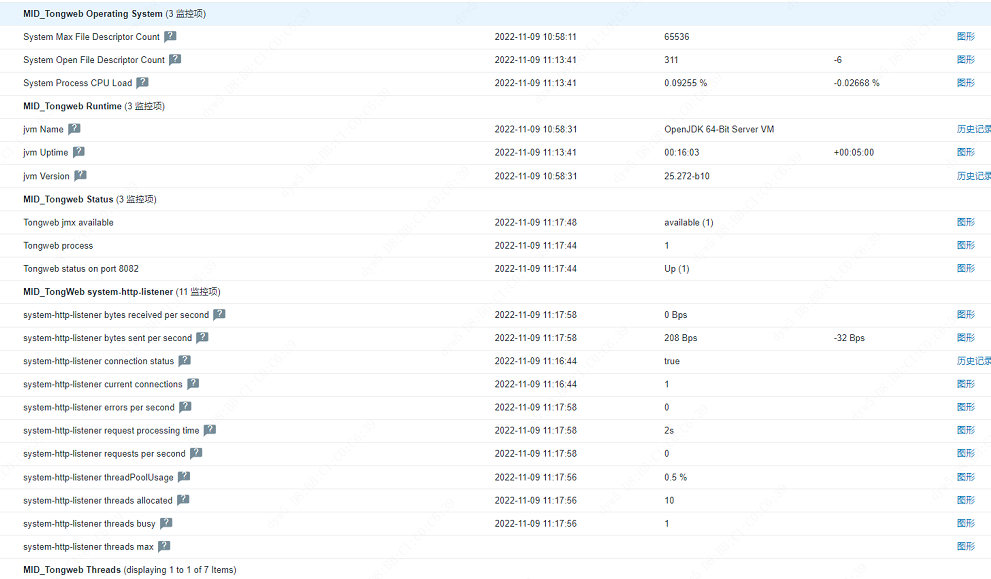View graph of listener request processing time
Image resolution: width=991 pixels, height=579 pixels.
(966, 430)
